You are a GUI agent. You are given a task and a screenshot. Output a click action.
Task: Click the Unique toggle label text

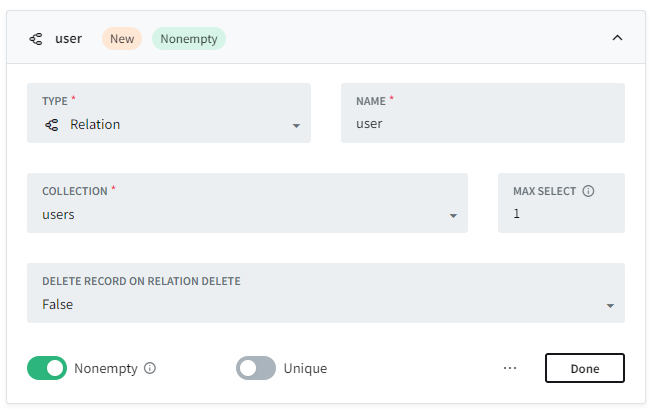coord(305,368)
